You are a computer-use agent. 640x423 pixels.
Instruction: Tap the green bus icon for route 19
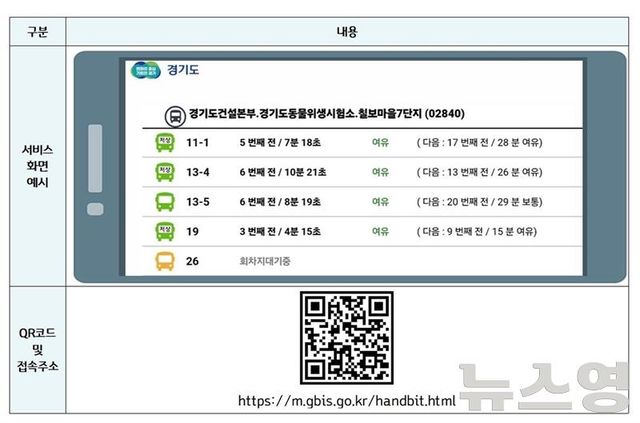[x=163, y=231]
